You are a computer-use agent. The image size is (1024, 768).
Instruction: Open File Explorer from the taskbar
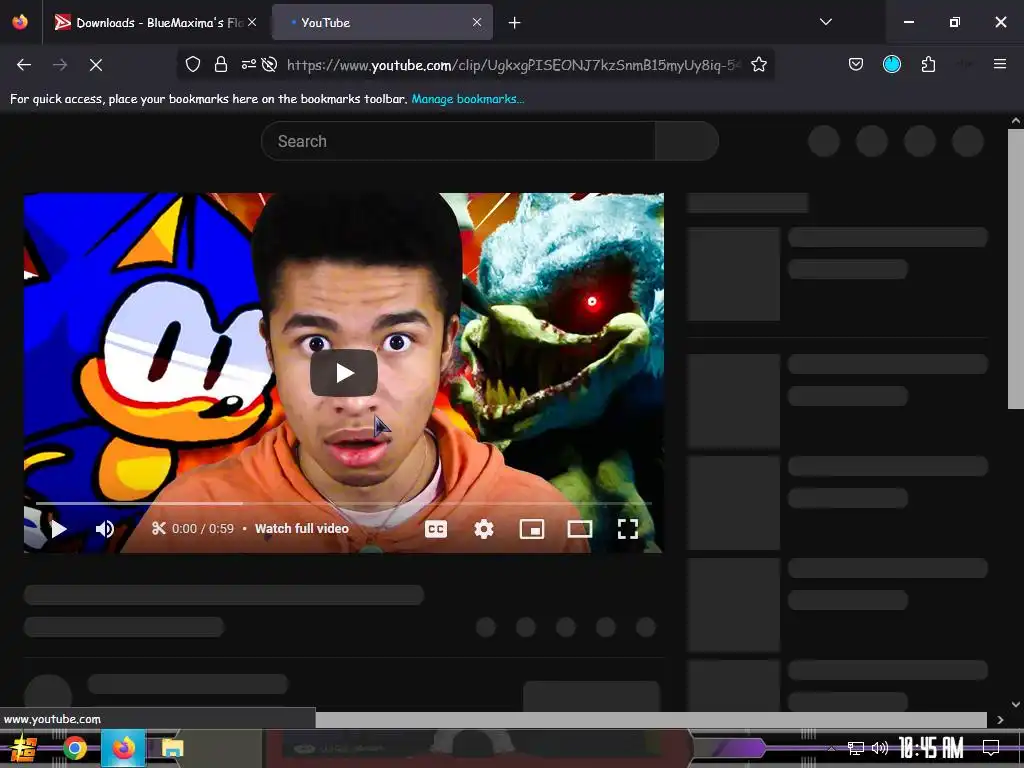(172, 748)
